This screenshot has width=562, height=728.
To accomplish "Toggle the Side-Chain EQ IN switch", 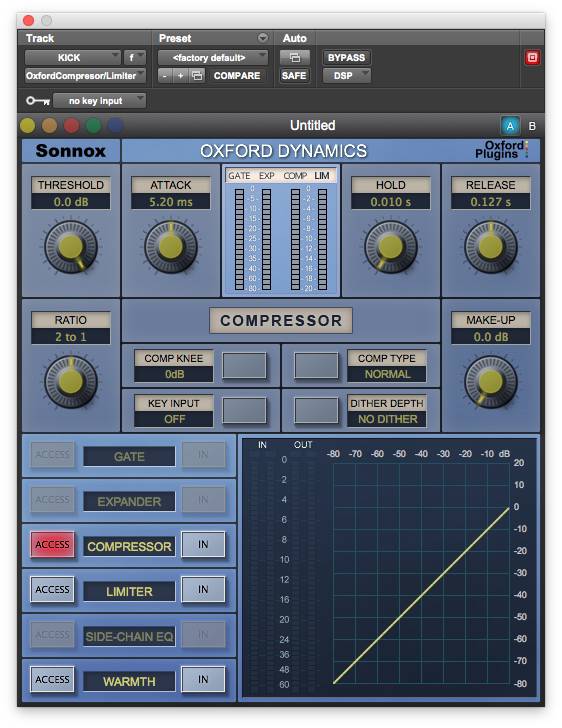I will tap(203, 634).
